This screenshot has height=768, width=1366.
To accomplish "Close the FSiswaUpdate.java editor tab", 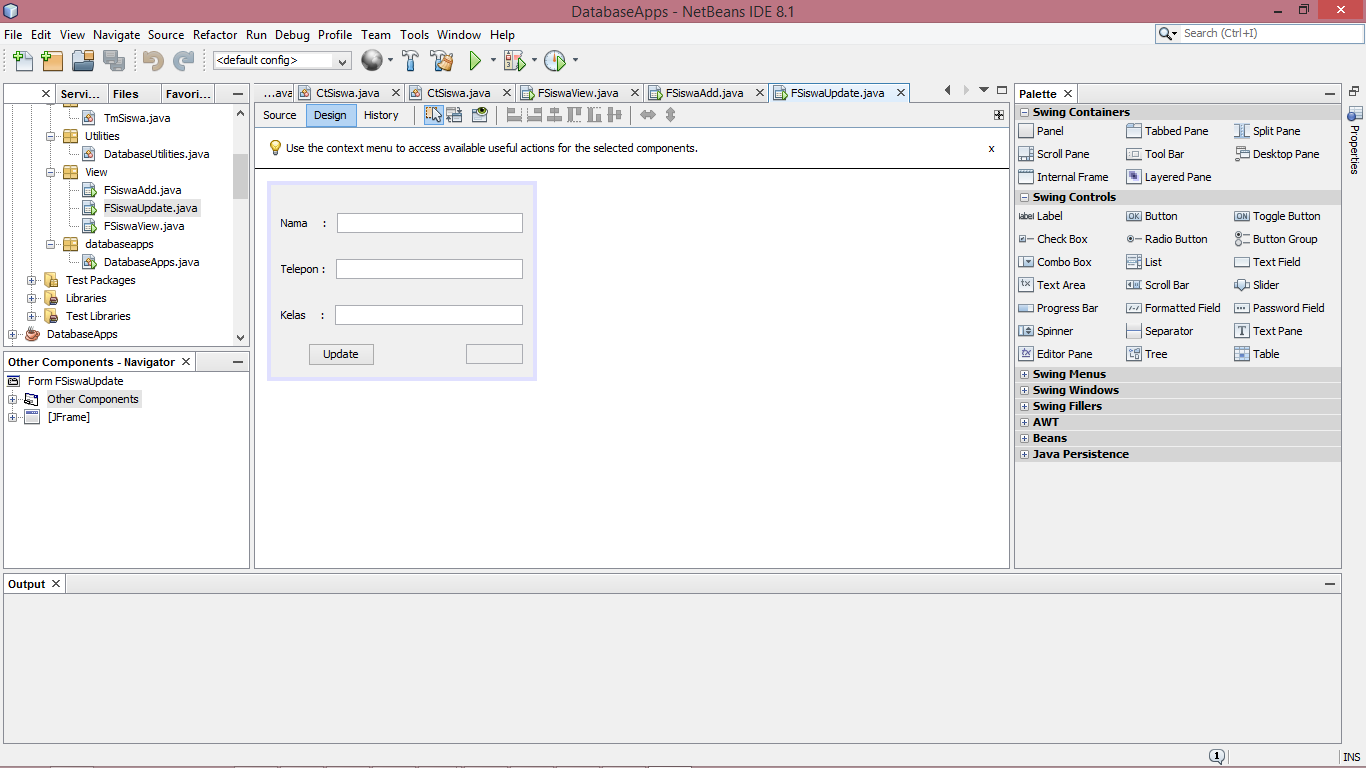I will 900,93.
